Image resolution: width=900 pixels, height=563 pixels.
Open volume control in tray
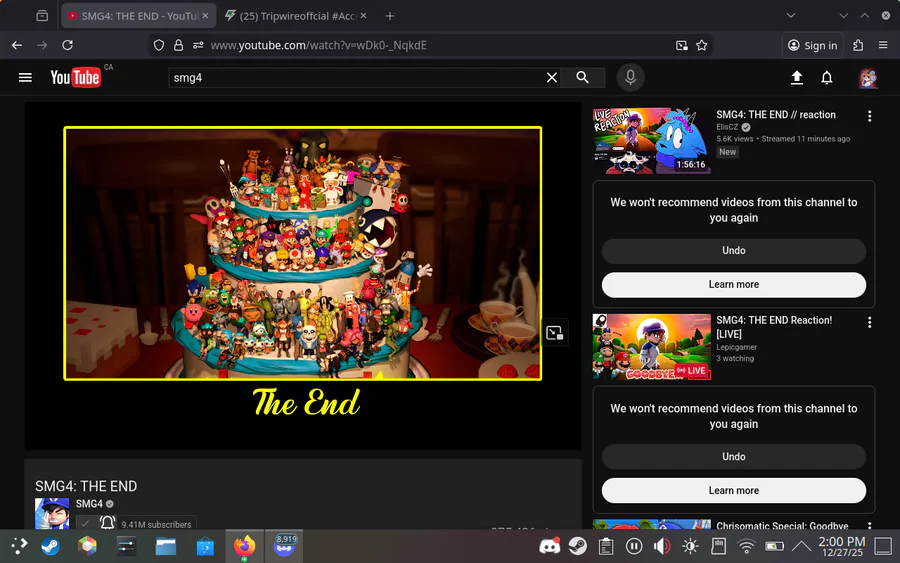tap(662, 546)
